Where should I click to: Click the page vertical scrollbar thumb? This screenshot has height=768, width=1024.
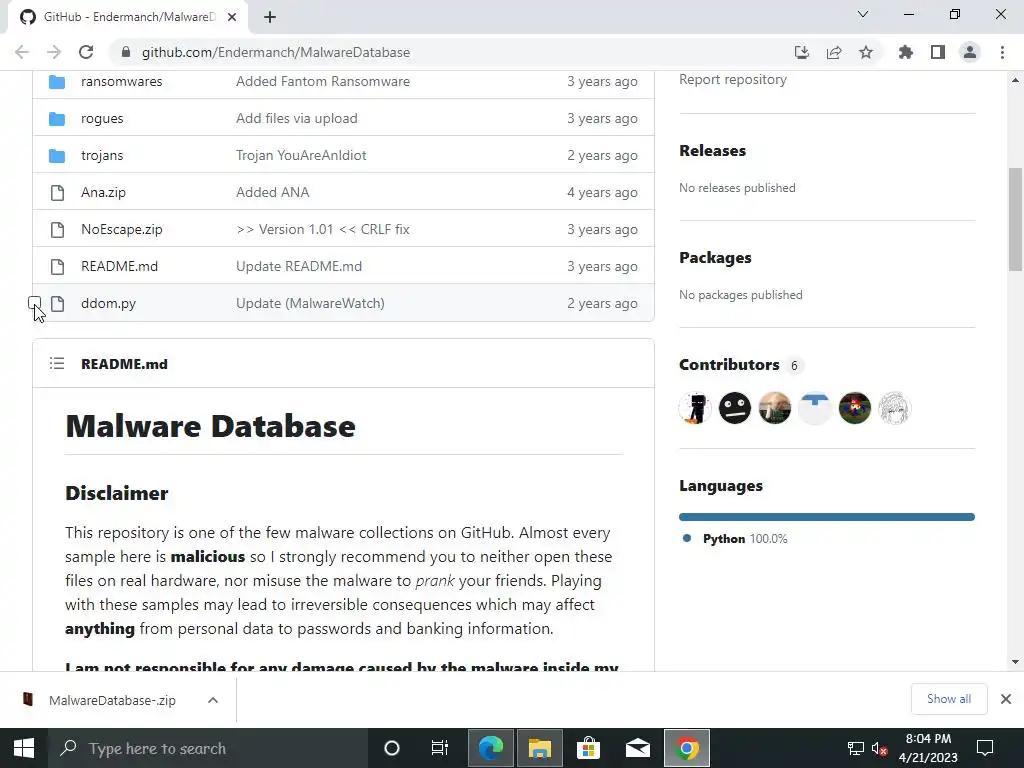(1015, 219)
